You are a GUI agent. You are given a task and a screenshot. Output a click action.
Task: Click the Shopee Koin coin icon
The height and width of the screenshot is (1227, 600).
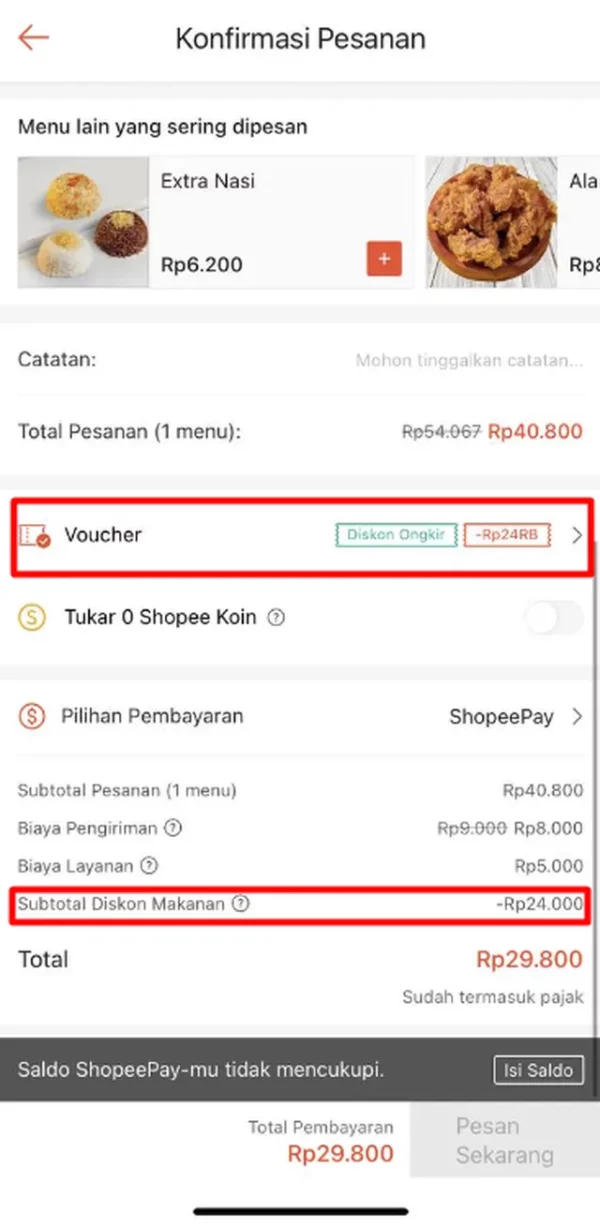pyautogui.click(x=32, y=618)
